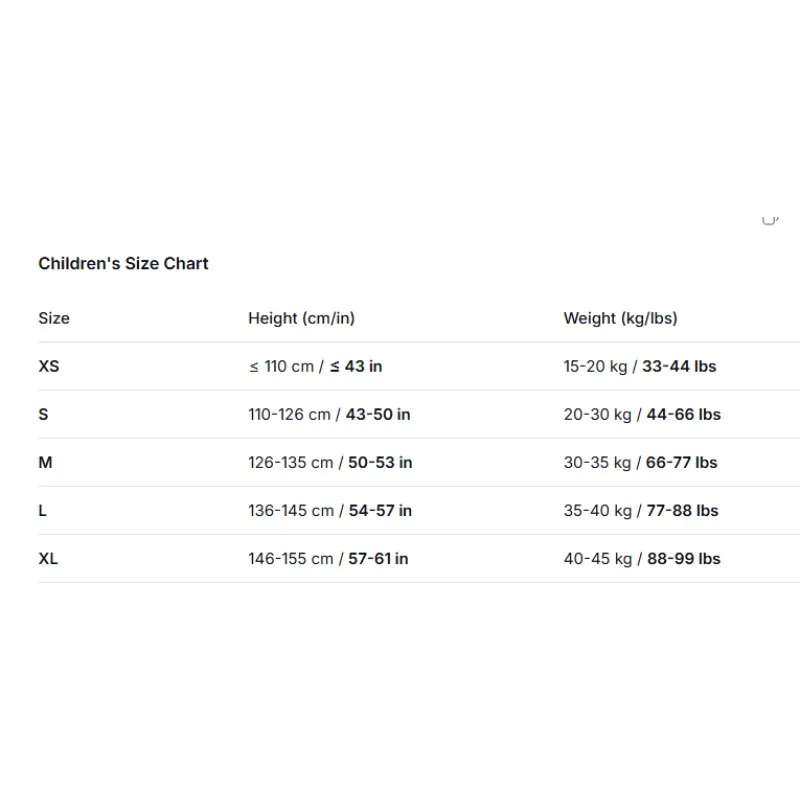Image resolution: width=800 pixels, height=800 pixels.
Task: Click the Weight (kg/lbs) column header
Action: [620, 318]
